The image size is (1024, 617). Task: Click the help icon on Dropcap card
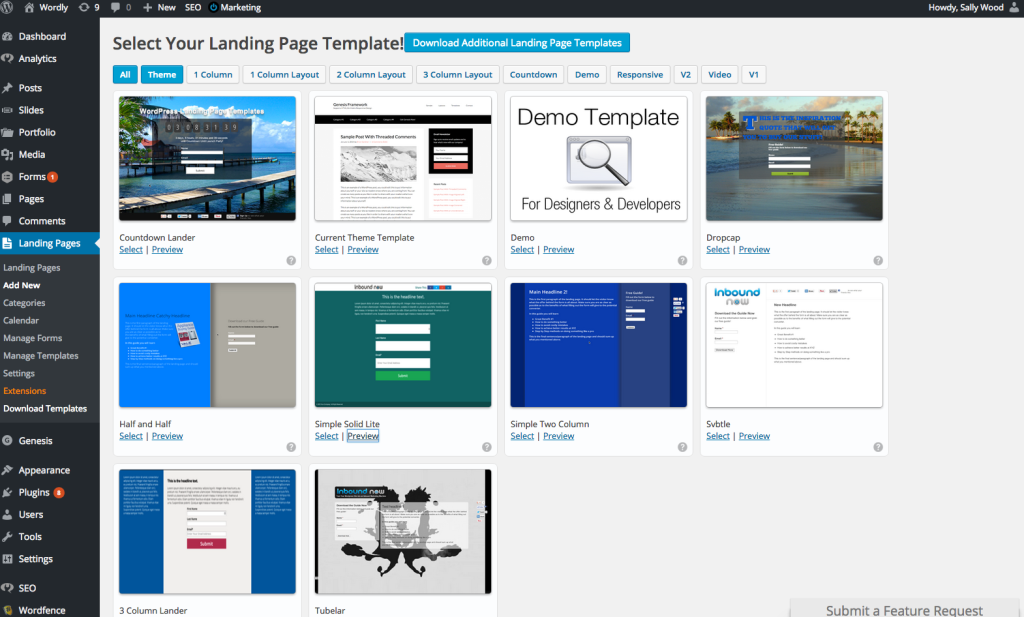click(878, 260)
